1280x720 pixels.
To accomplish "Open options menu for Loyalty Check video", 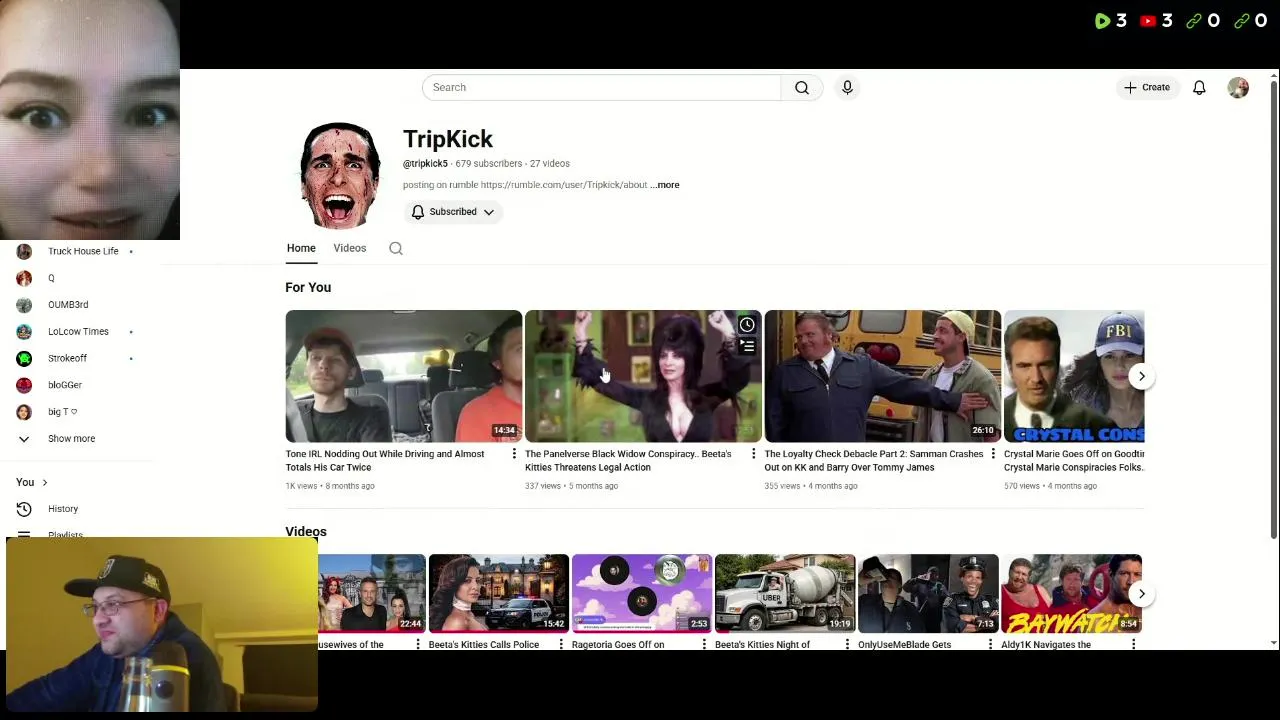I will pyautogui.click(x=993, y=455).
